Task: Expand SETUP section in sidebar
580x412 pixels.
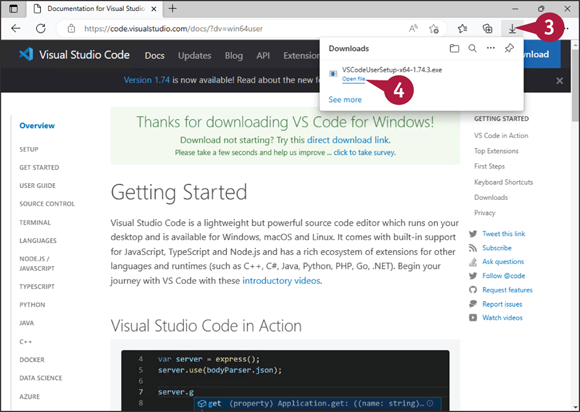Action: click(x=29, y=149)
